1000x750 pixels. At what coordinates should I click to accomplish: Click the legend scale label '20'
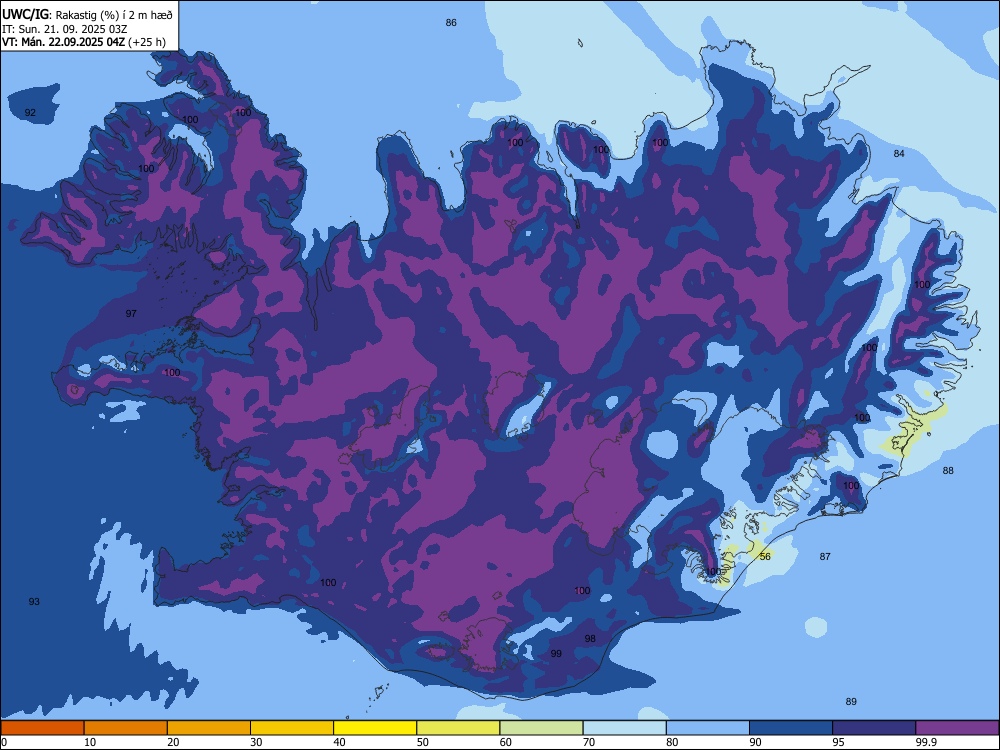pos(173,742)
